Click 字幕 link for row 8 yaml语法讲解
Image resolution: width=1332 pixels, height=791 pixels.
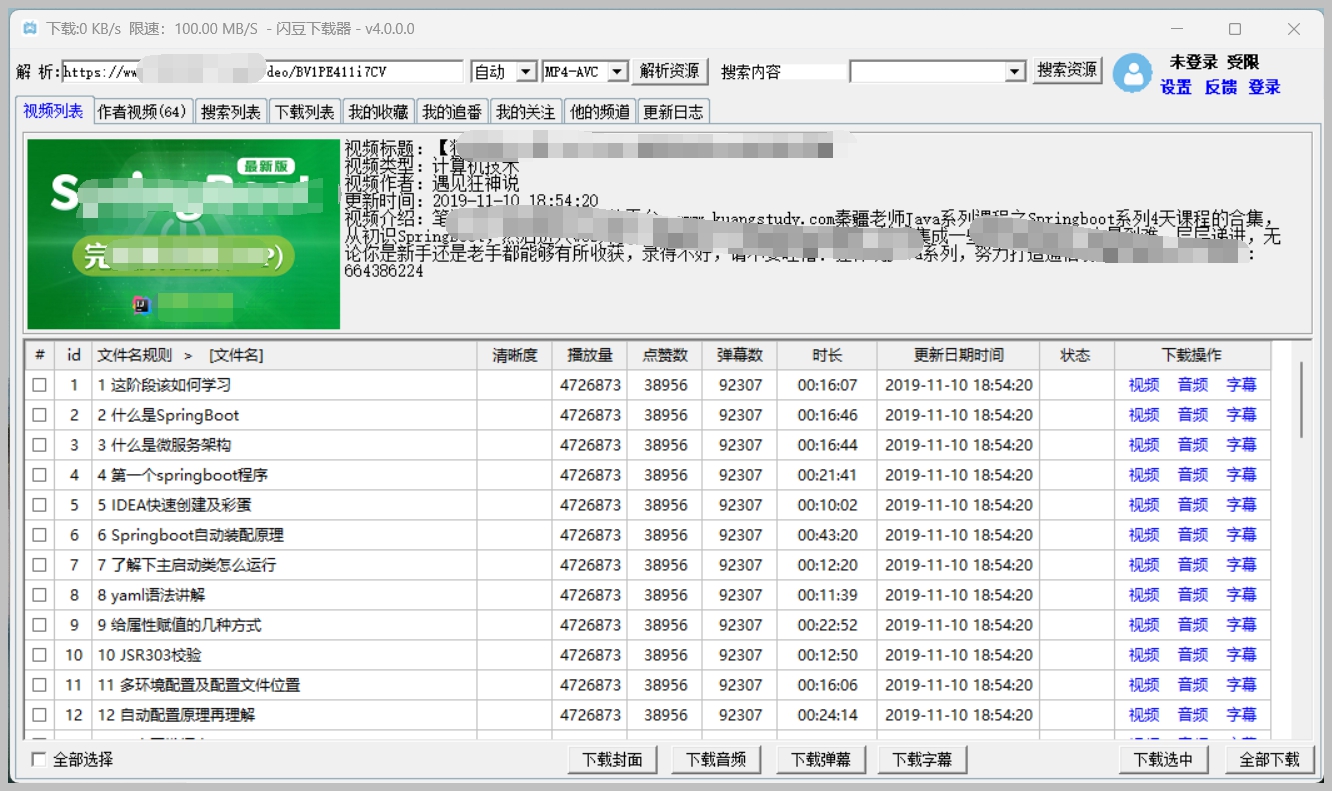(1241, 595)
